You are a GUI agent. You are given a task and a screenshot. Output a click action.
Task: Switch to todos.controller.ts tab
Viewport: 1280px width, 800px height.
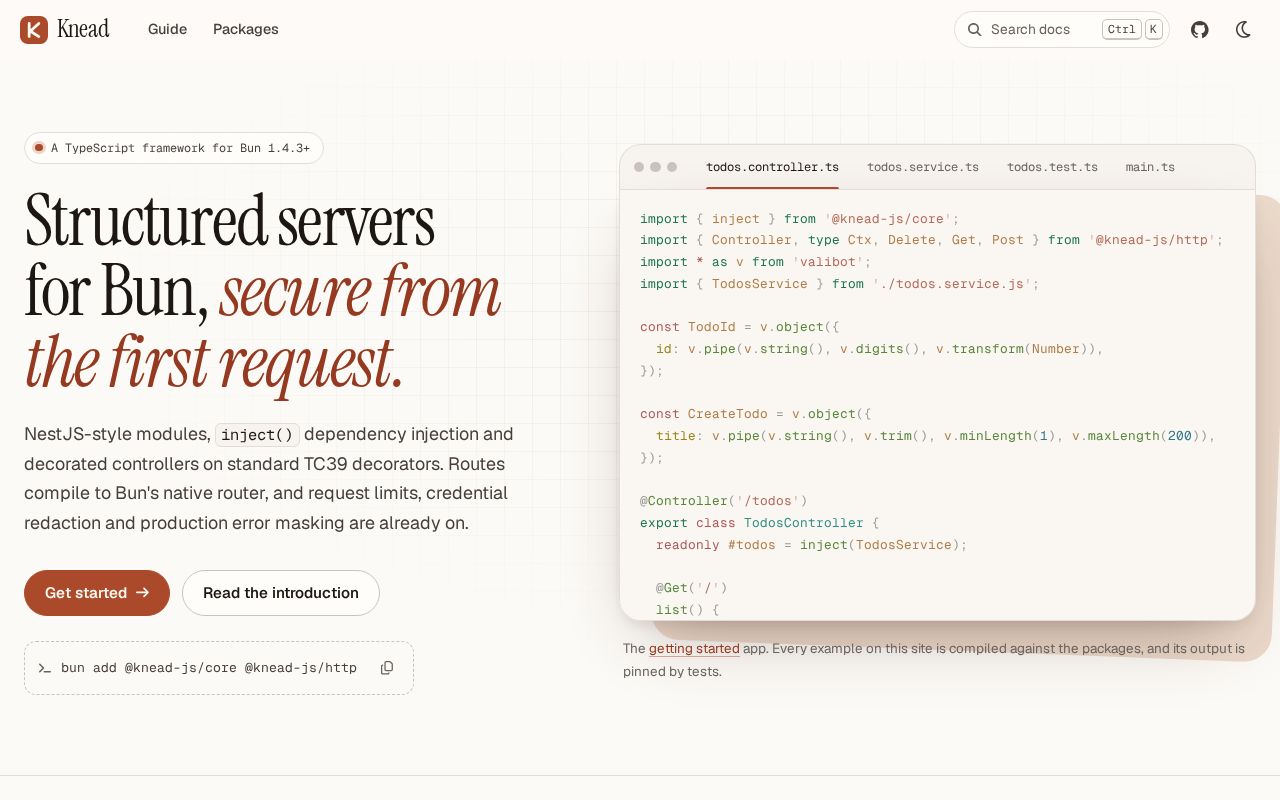(772, 167)
